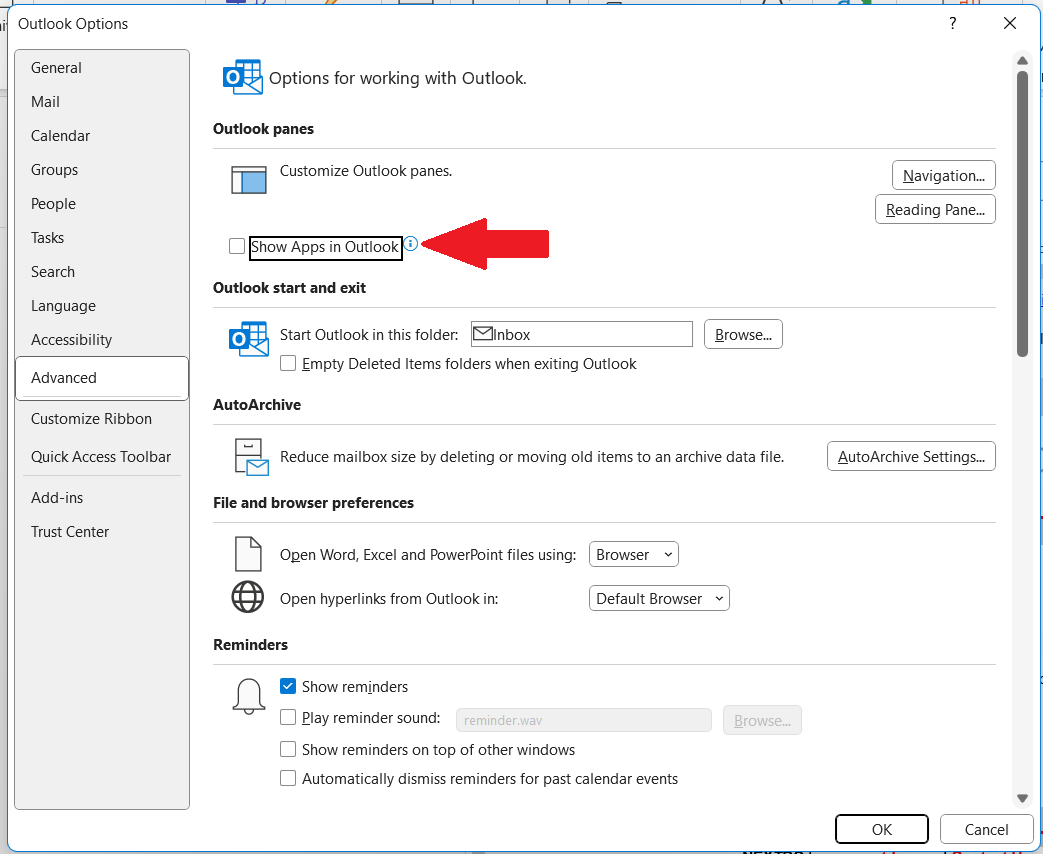Click 'File and browser preferences' heading
The width and height of the screenshot is (1043, 854).
pyautogui.click(x=313, y=503)
